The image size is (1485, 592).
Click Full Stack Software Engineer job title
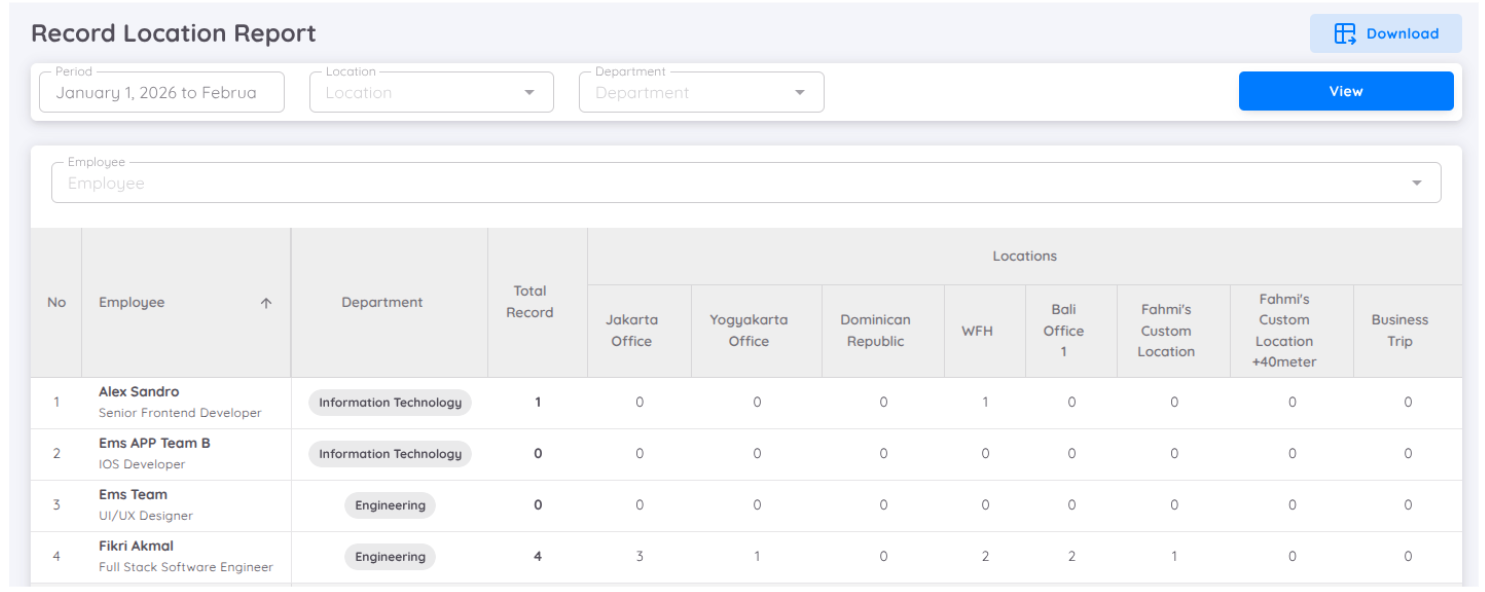(x=186, y=567)
